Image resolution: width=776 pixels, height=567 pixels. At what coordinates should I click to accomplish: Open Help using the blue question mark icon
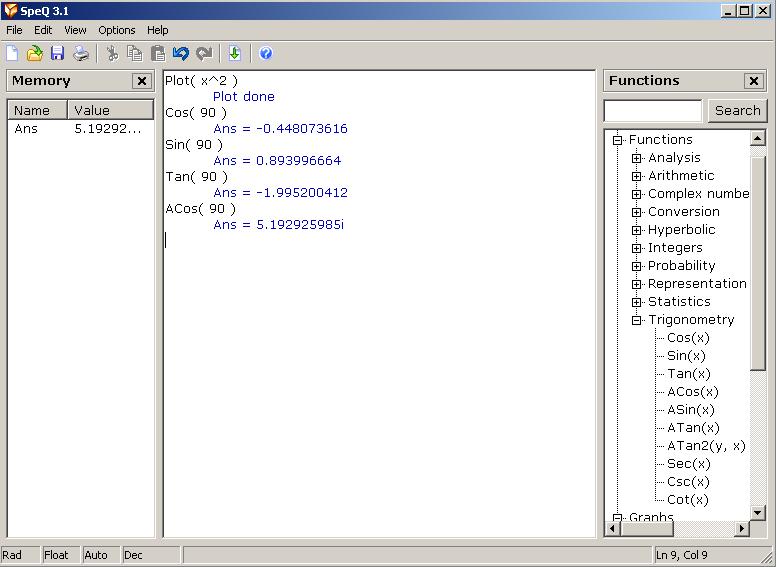[265, 54]
